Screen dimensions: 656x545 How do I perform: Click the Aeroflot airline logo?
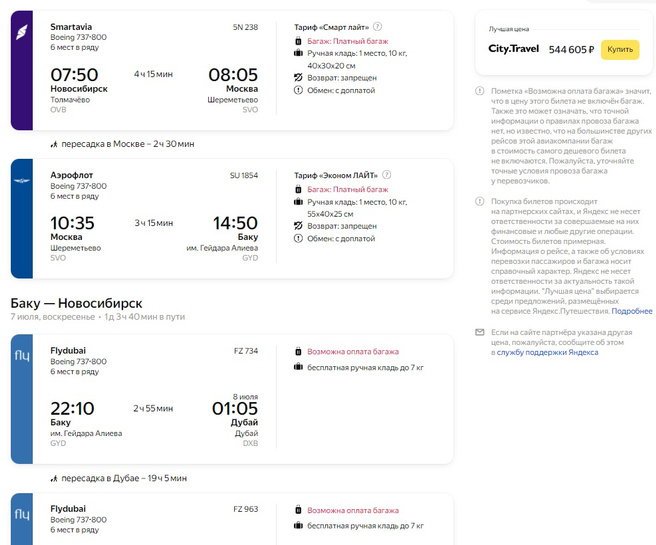tap(22, 180)
